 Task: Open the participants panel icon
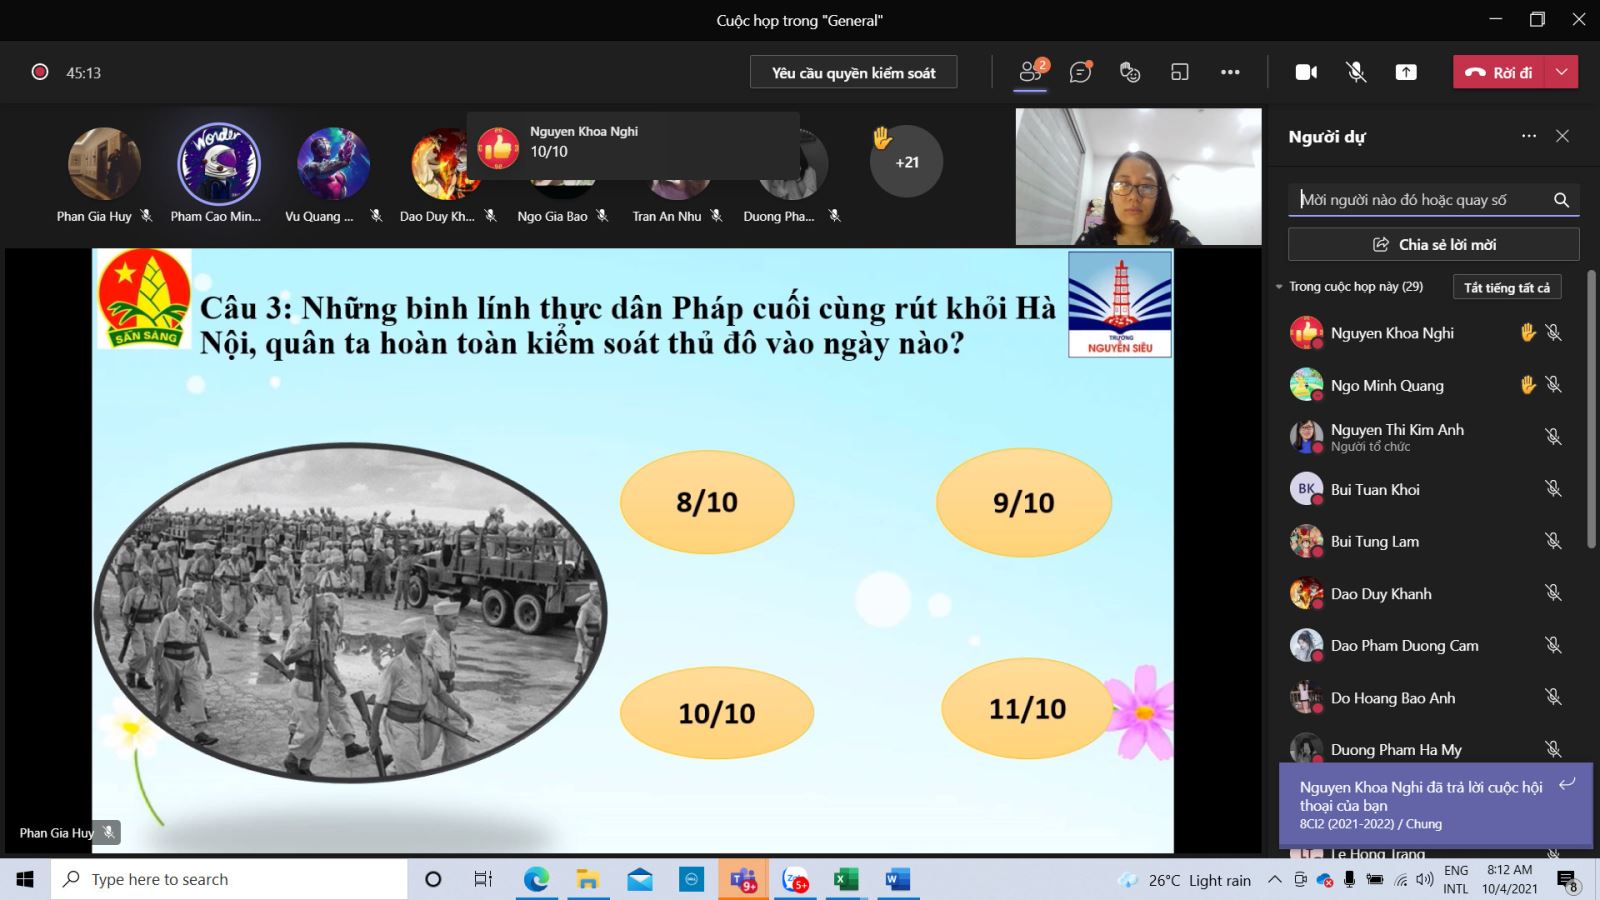[1031, 72]
